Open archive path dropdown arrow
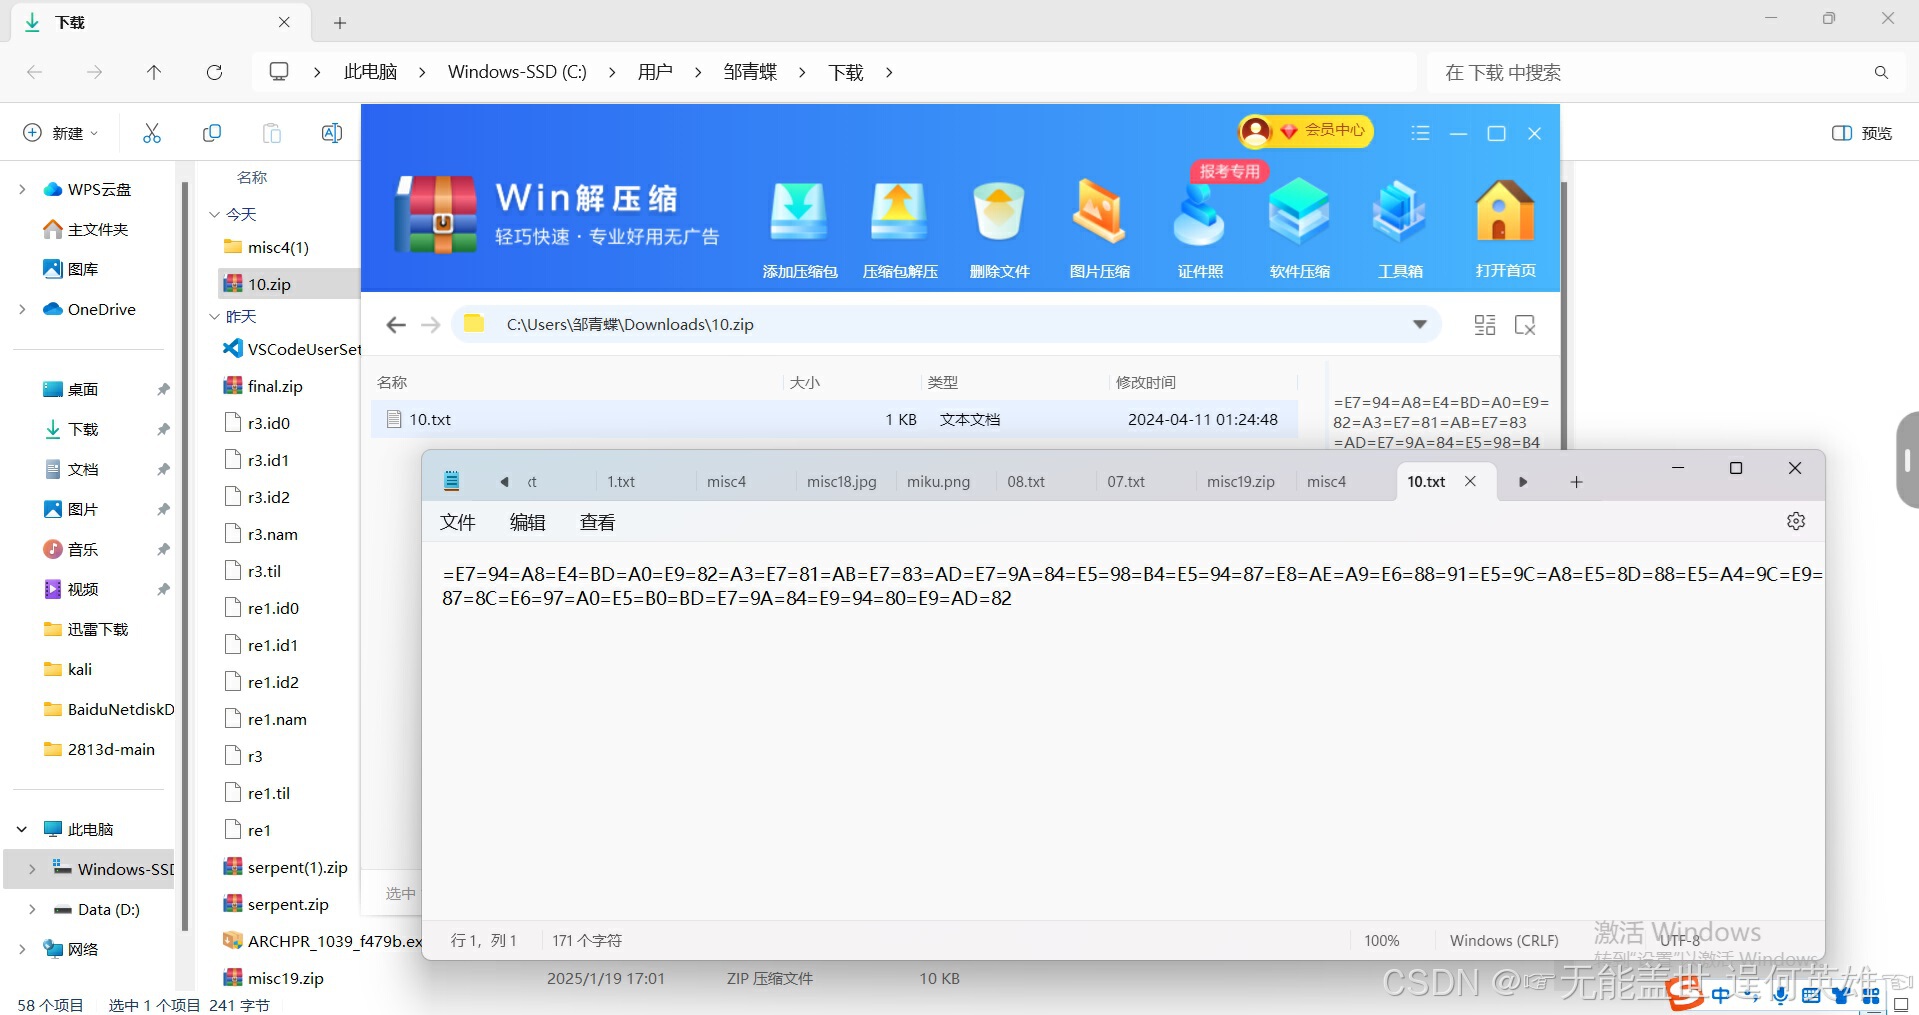The width and height of the screenshot is (1919, 1015). coord(1419,324)
